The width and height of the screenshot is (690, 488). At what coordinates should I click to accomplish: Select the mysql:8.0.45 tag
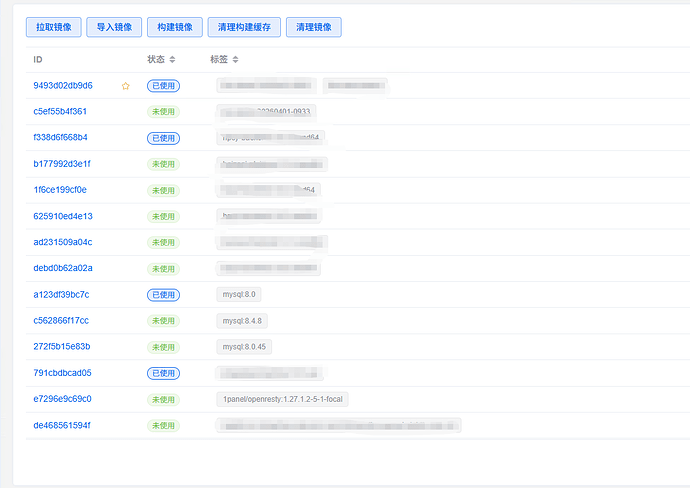pos(244,347)
